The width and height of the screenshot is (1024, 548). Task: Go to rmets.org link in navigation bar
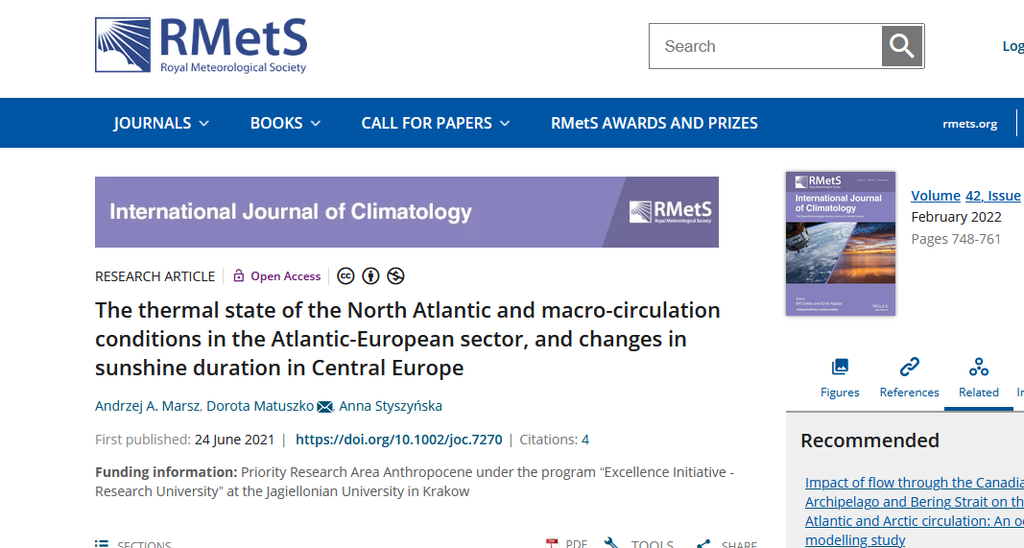click(969, 124)
